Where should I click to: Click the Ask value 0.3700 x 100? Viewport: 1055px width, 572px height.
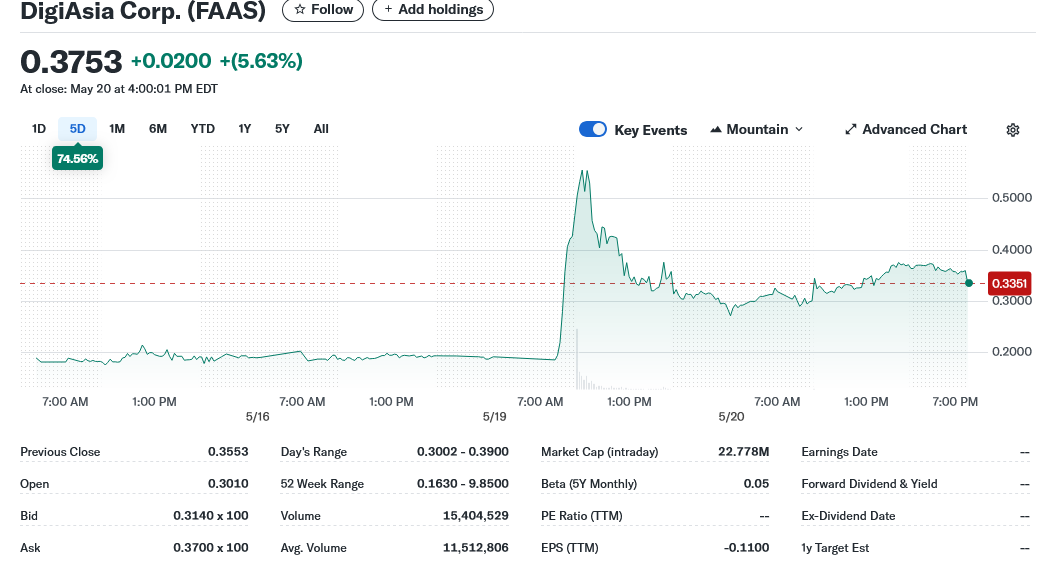tap(211, 548)
